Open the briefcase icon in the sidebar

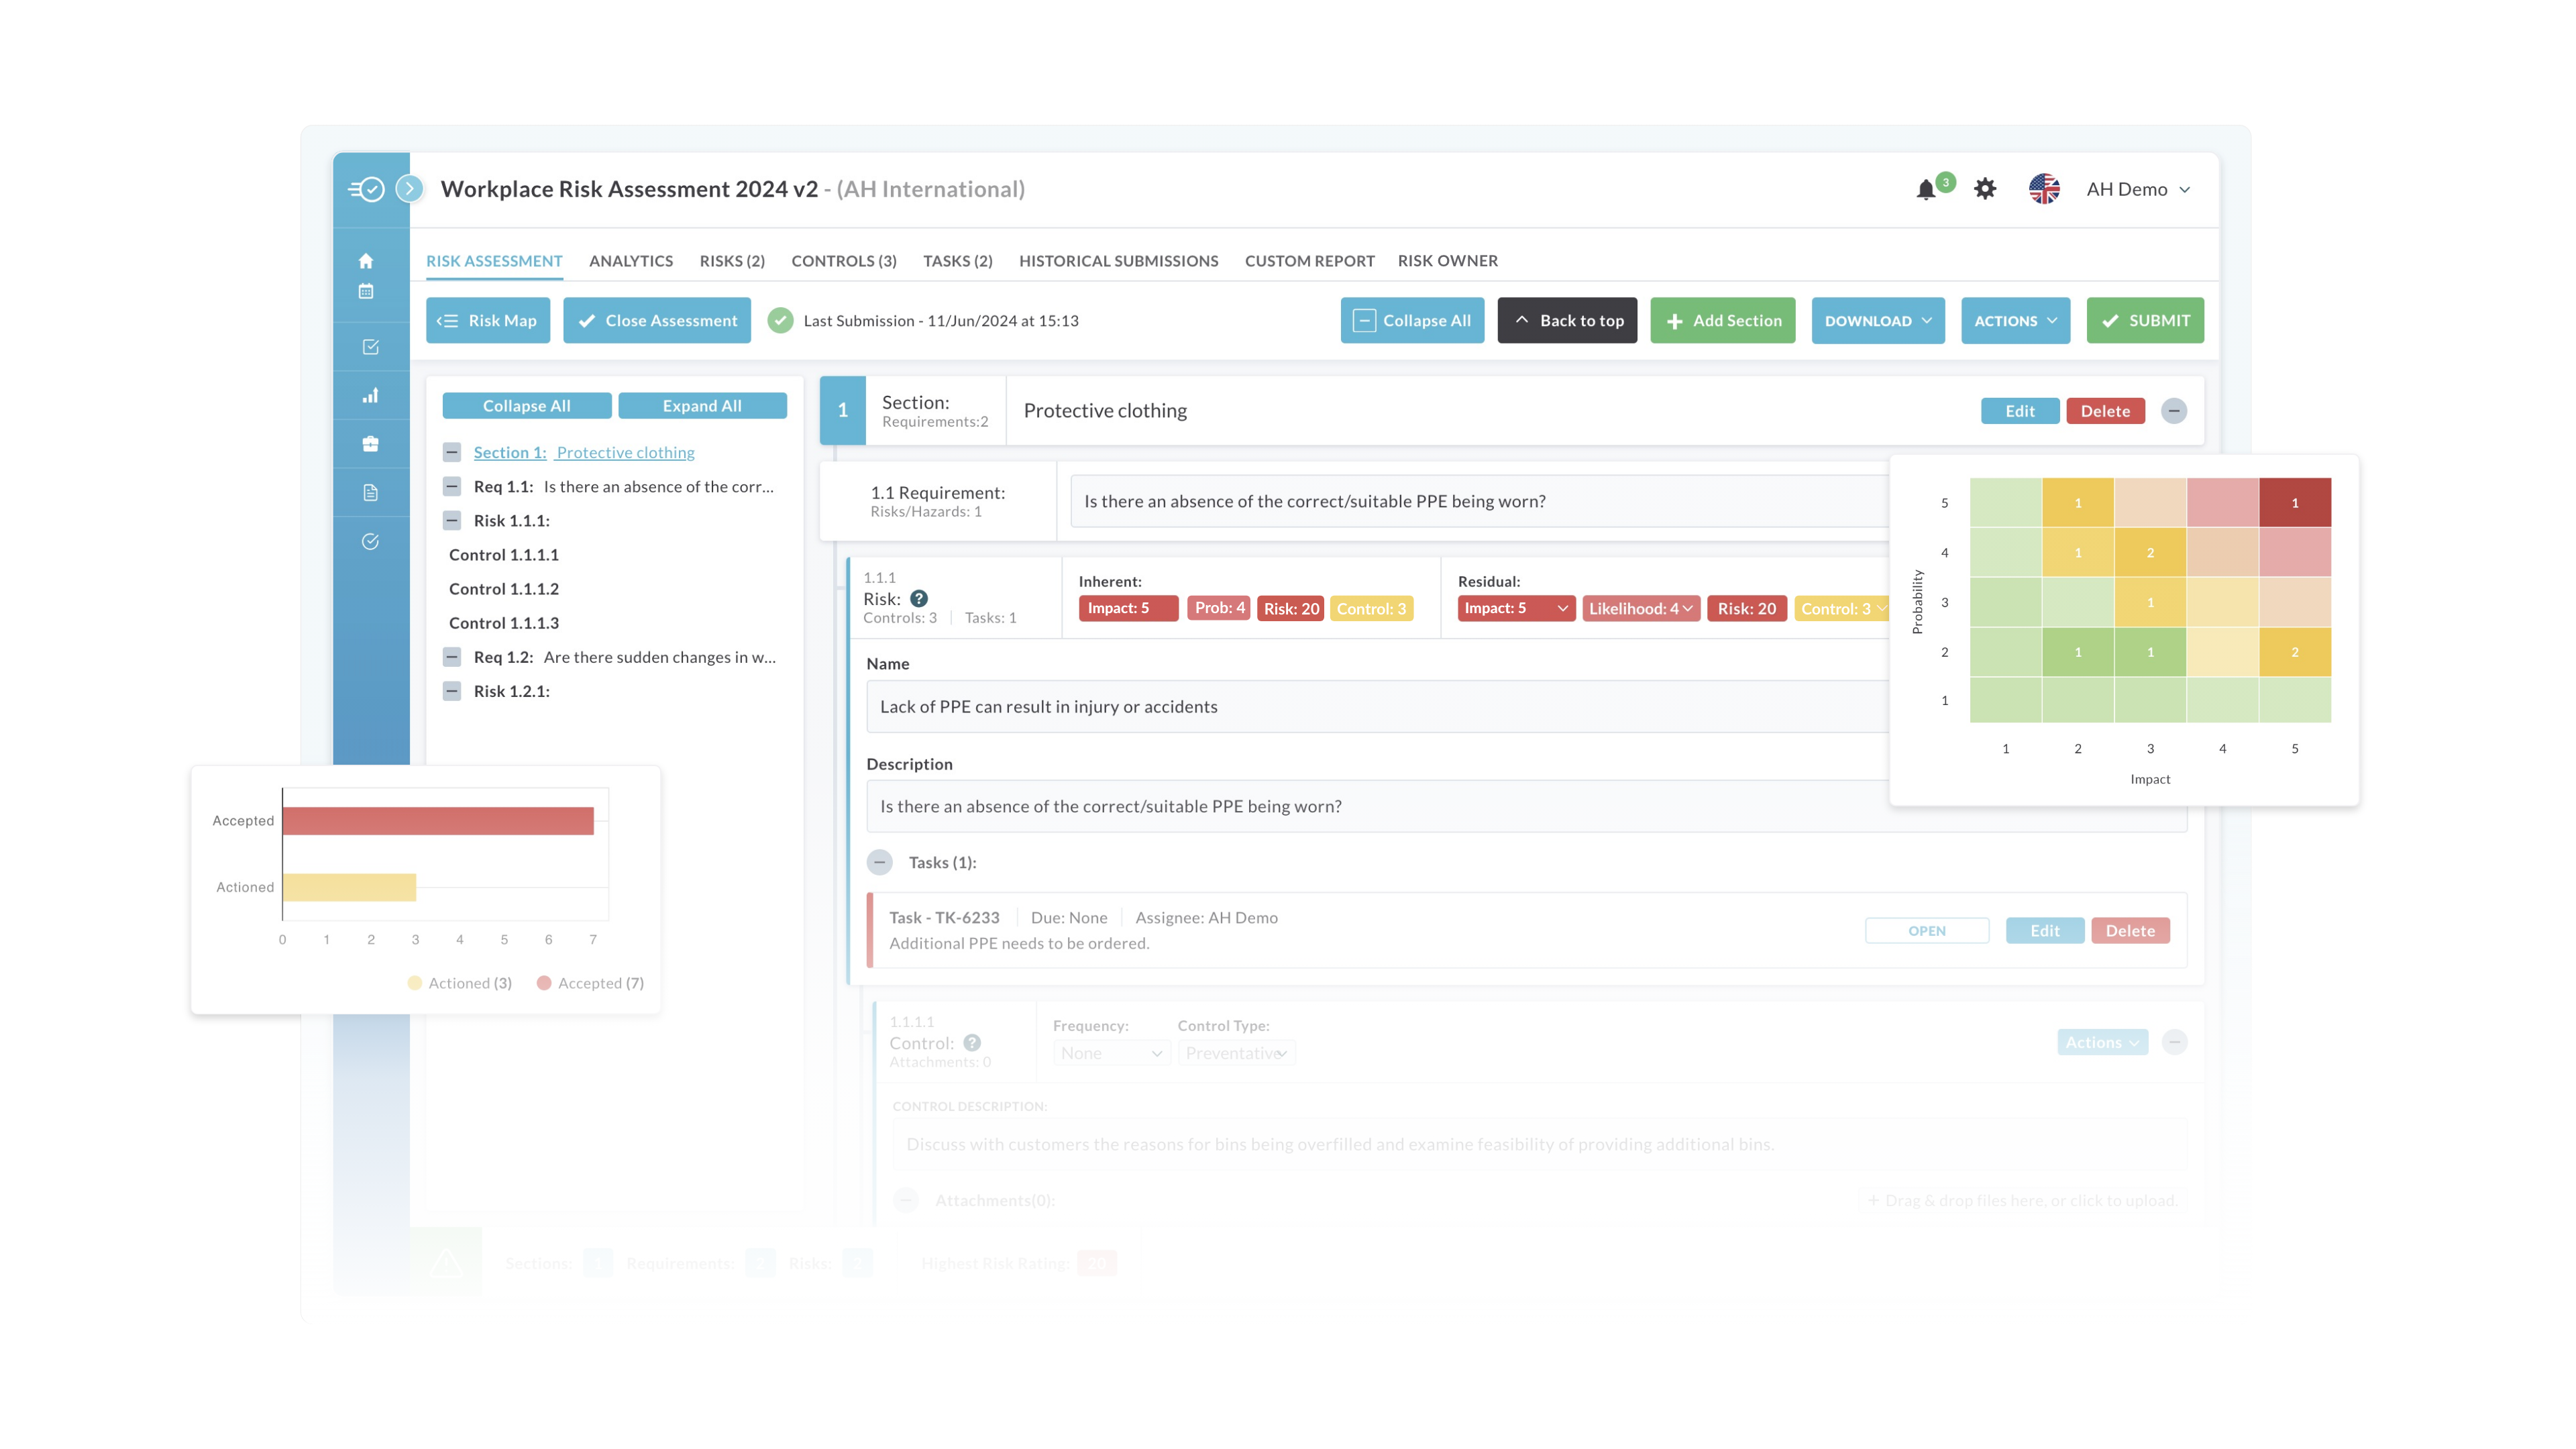[370, 444]
